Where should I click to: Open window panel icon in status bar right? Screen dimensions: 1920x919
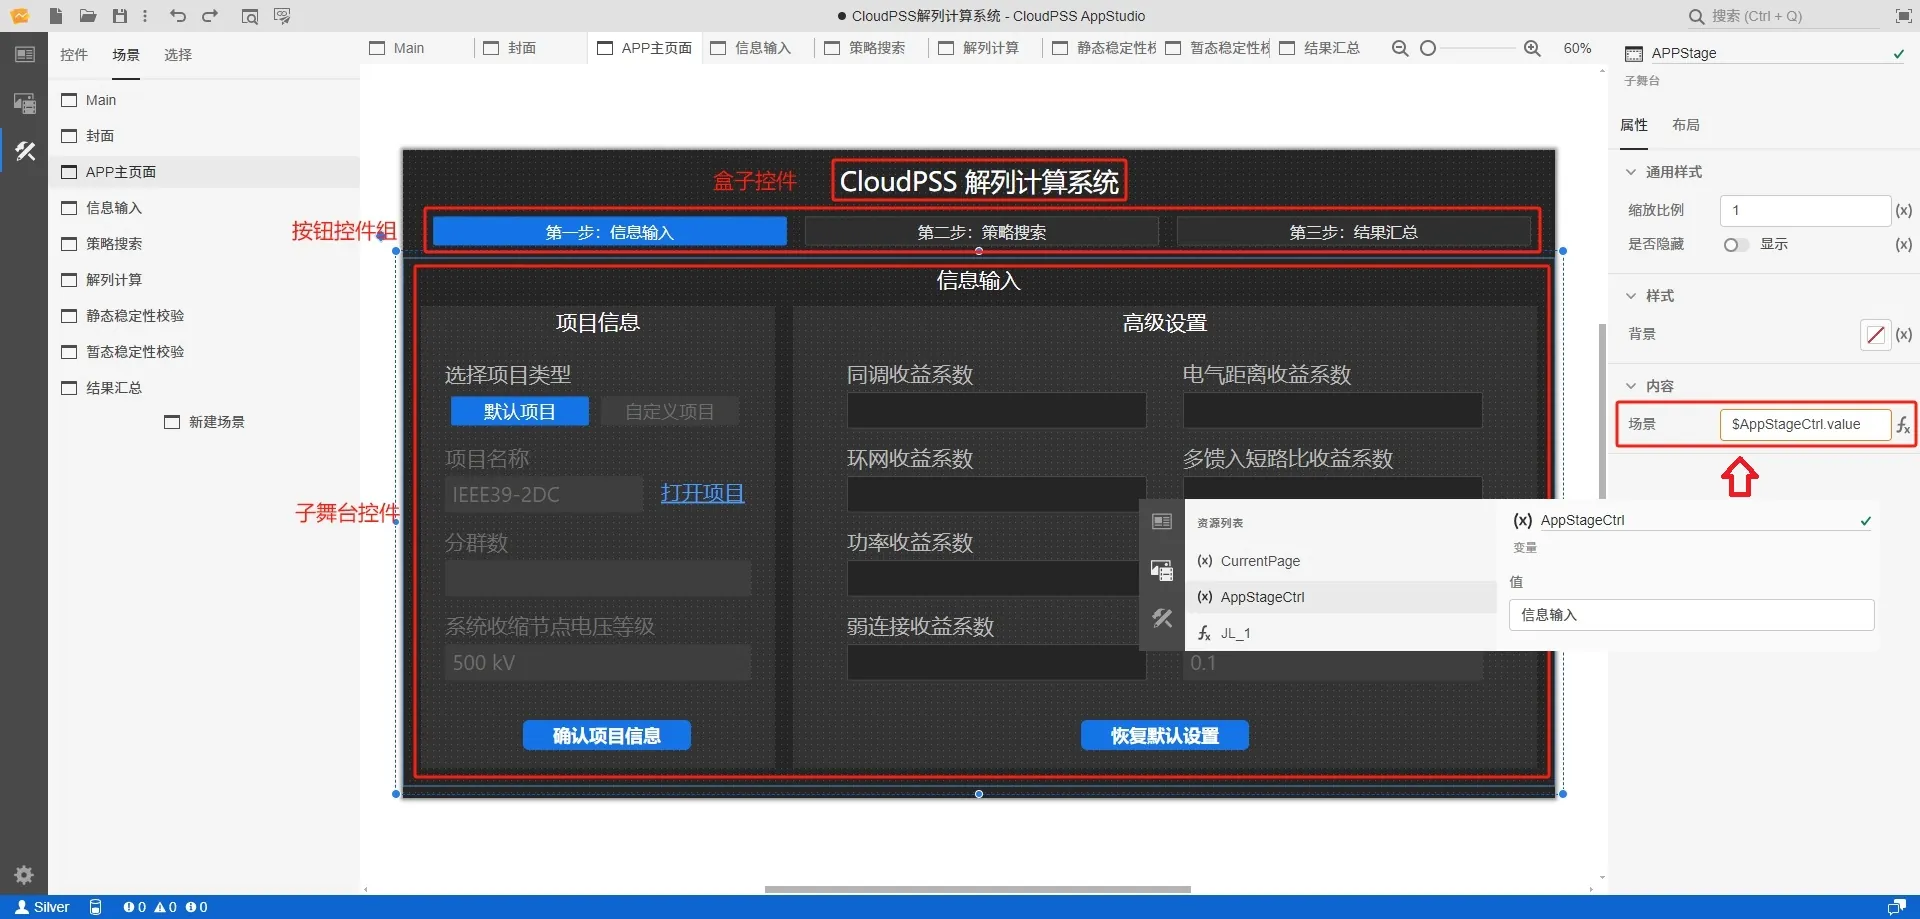[1896, 907]
